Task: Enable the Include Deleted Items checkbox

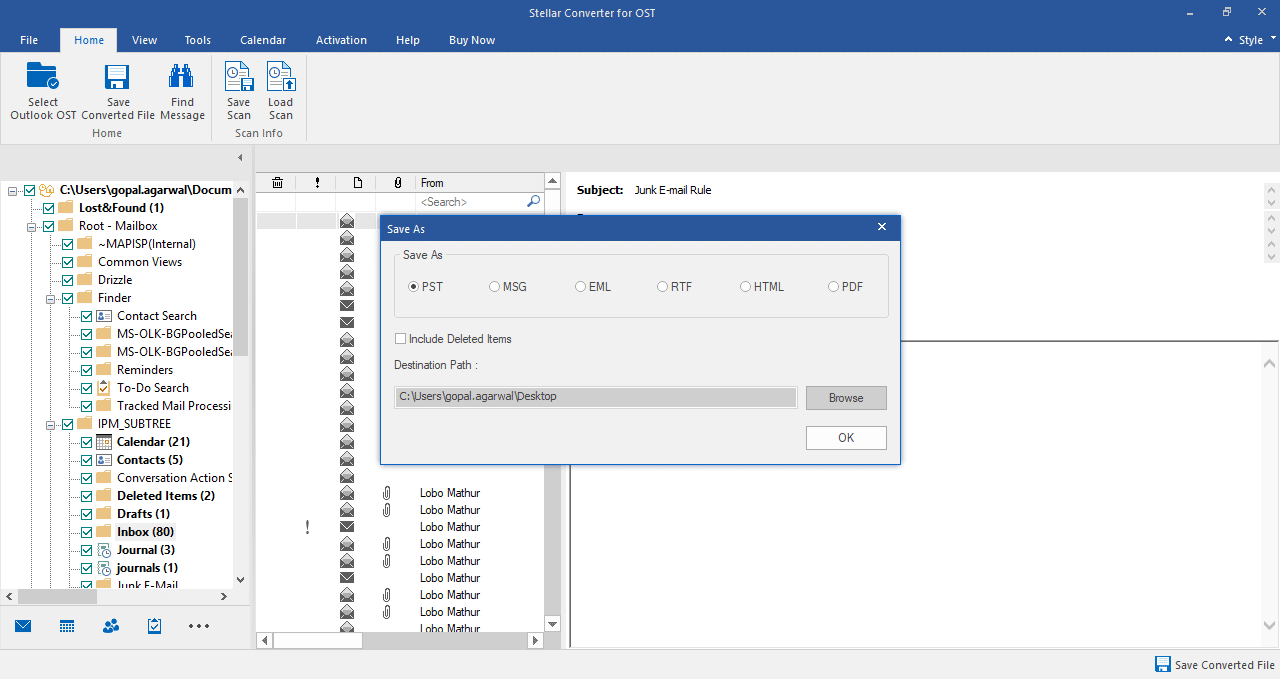Action: pyautogui.click(x=401, y=339)
